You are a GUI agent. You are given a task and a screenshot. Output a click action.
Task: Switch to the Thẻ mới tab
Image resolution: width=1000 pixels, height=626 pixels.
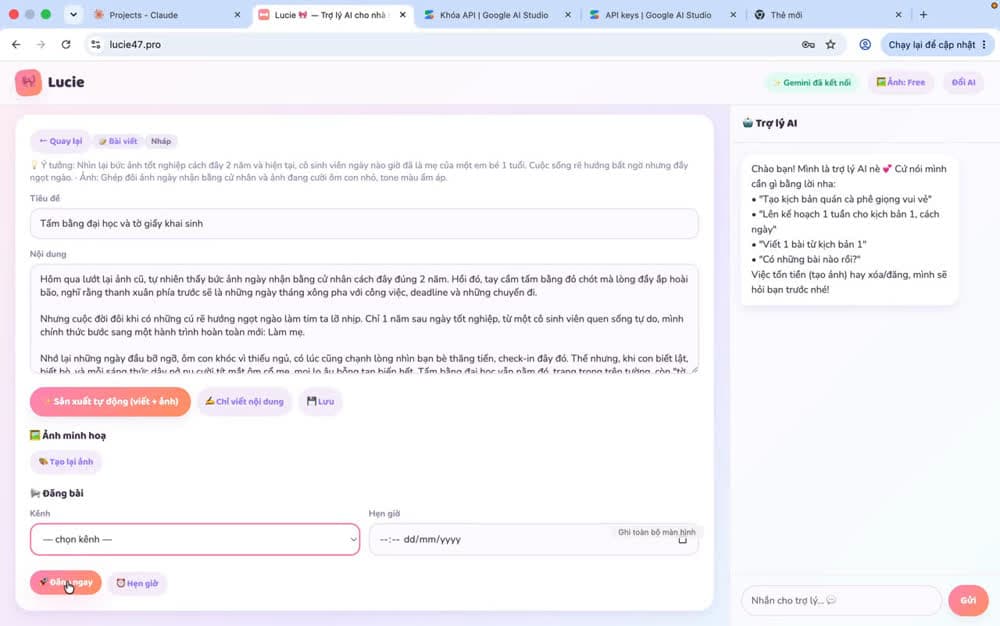pyautogui.click(x=828, y=15)
